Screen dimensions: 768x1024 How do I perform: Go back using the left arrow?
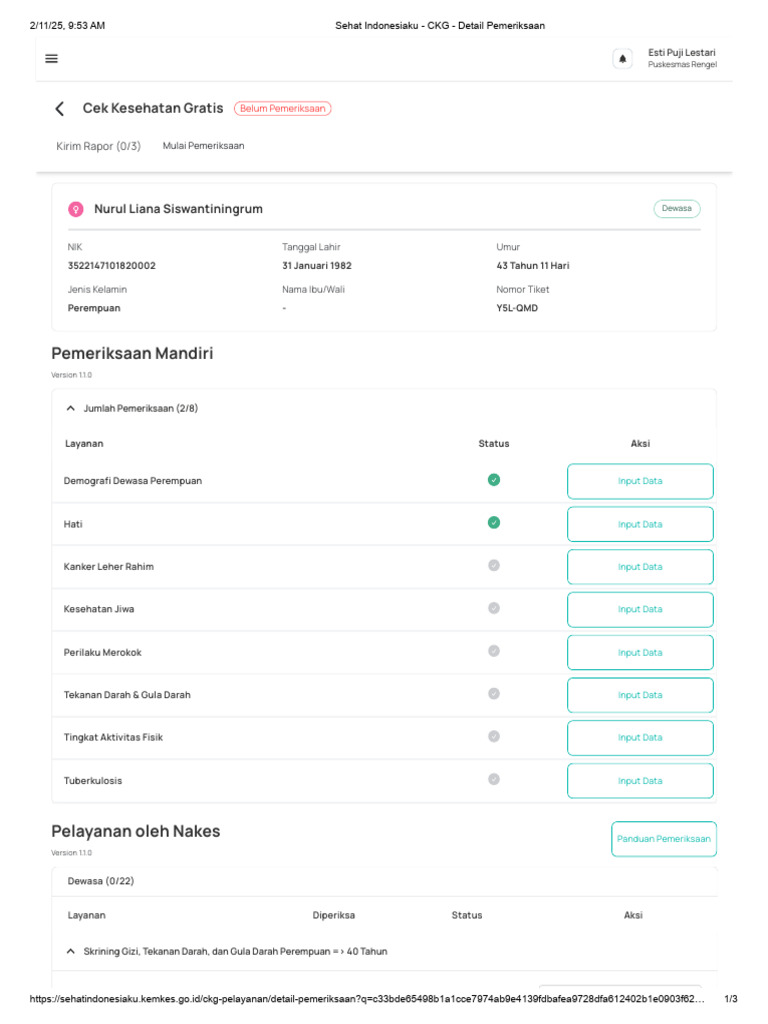coord(60,108)
